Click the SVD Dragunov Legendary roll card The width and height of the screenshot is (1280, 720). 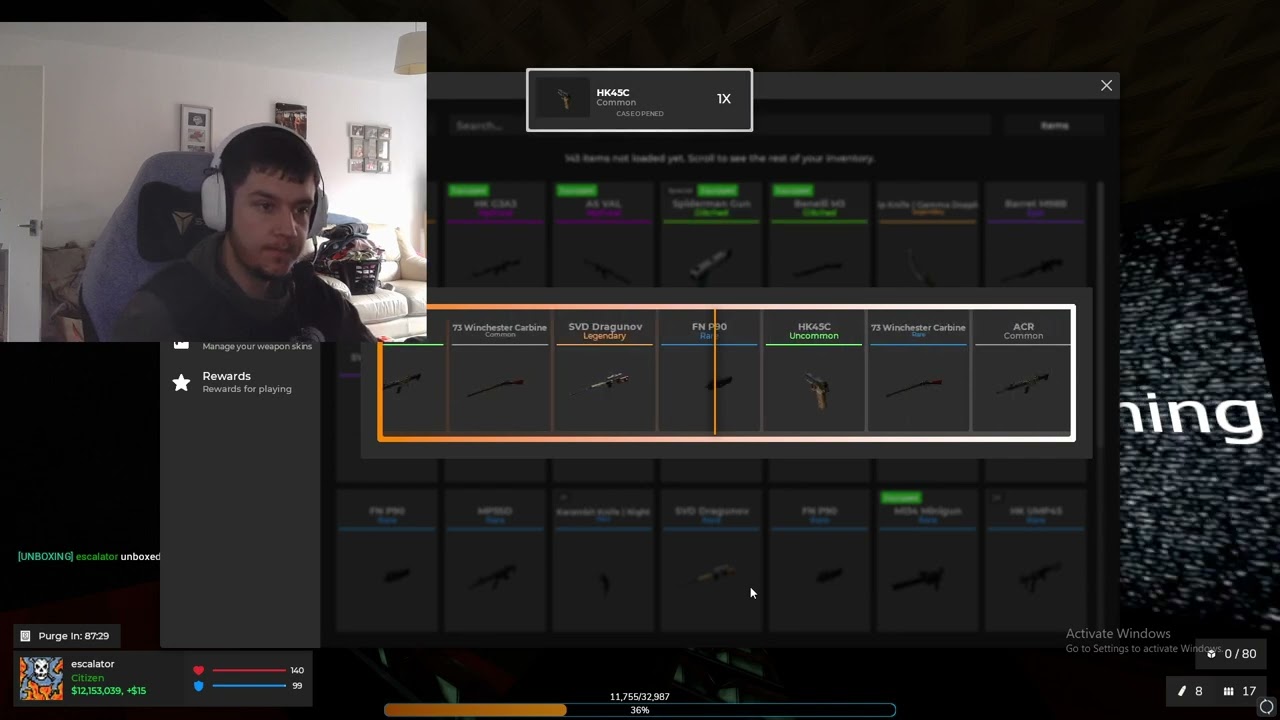605,374
